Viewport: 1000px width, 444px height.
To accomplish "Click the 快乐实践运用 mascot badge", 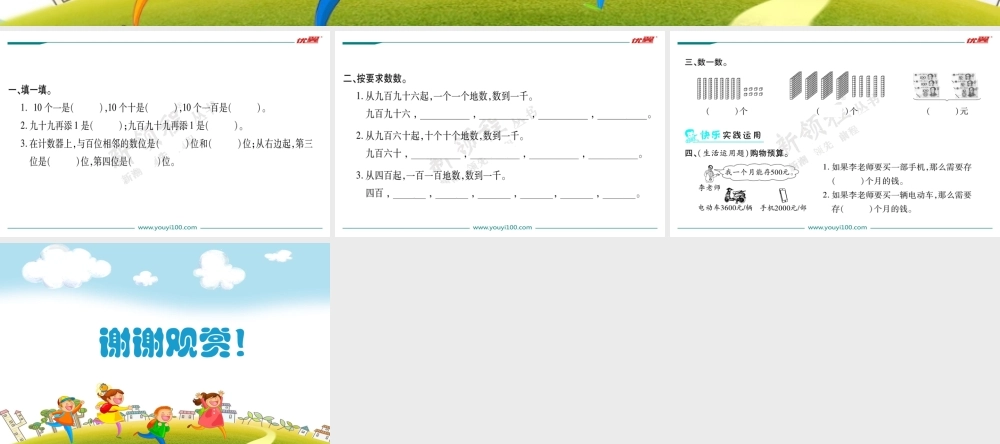I will [691, 135].
